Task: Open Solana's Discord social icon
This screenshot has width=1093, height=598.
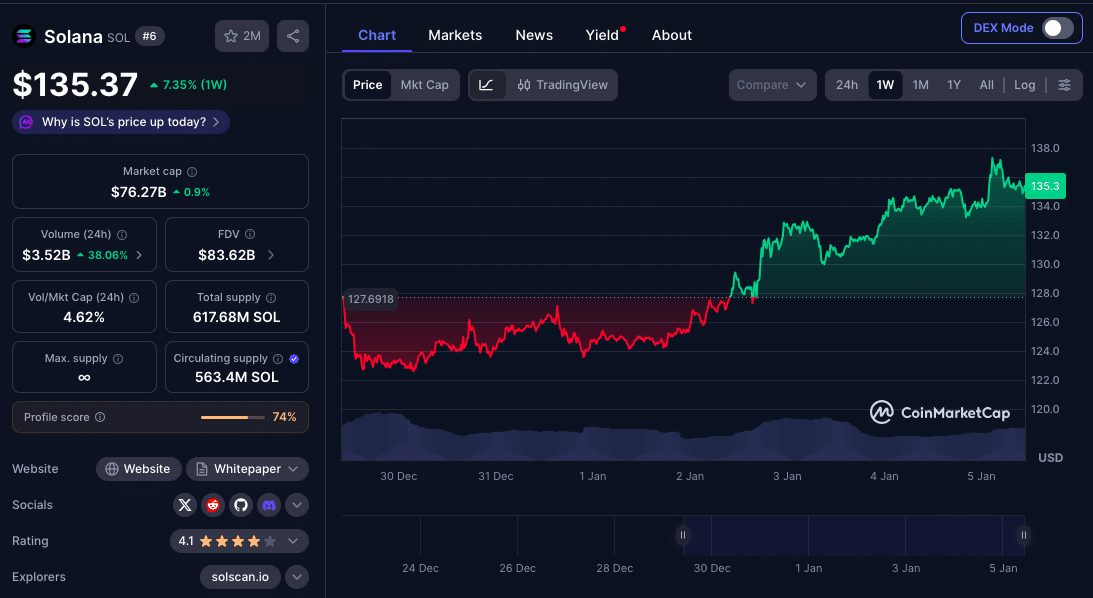Action: click(268, 505)
